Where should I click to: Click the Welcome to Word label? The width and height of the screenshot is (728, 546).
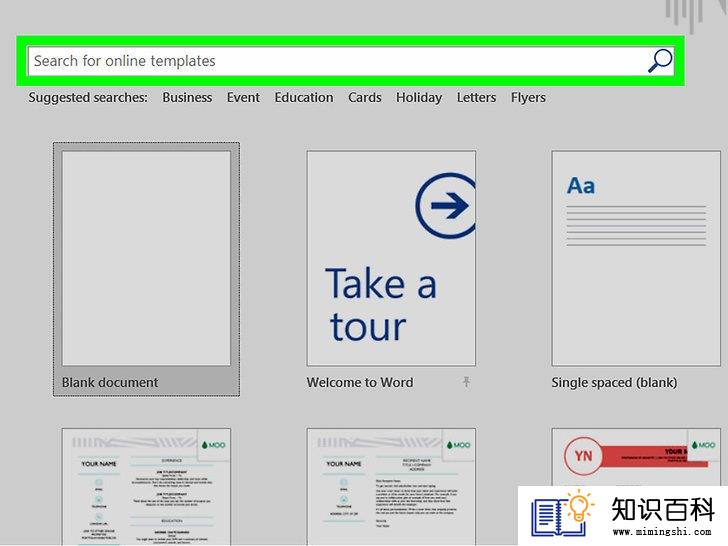360,383
